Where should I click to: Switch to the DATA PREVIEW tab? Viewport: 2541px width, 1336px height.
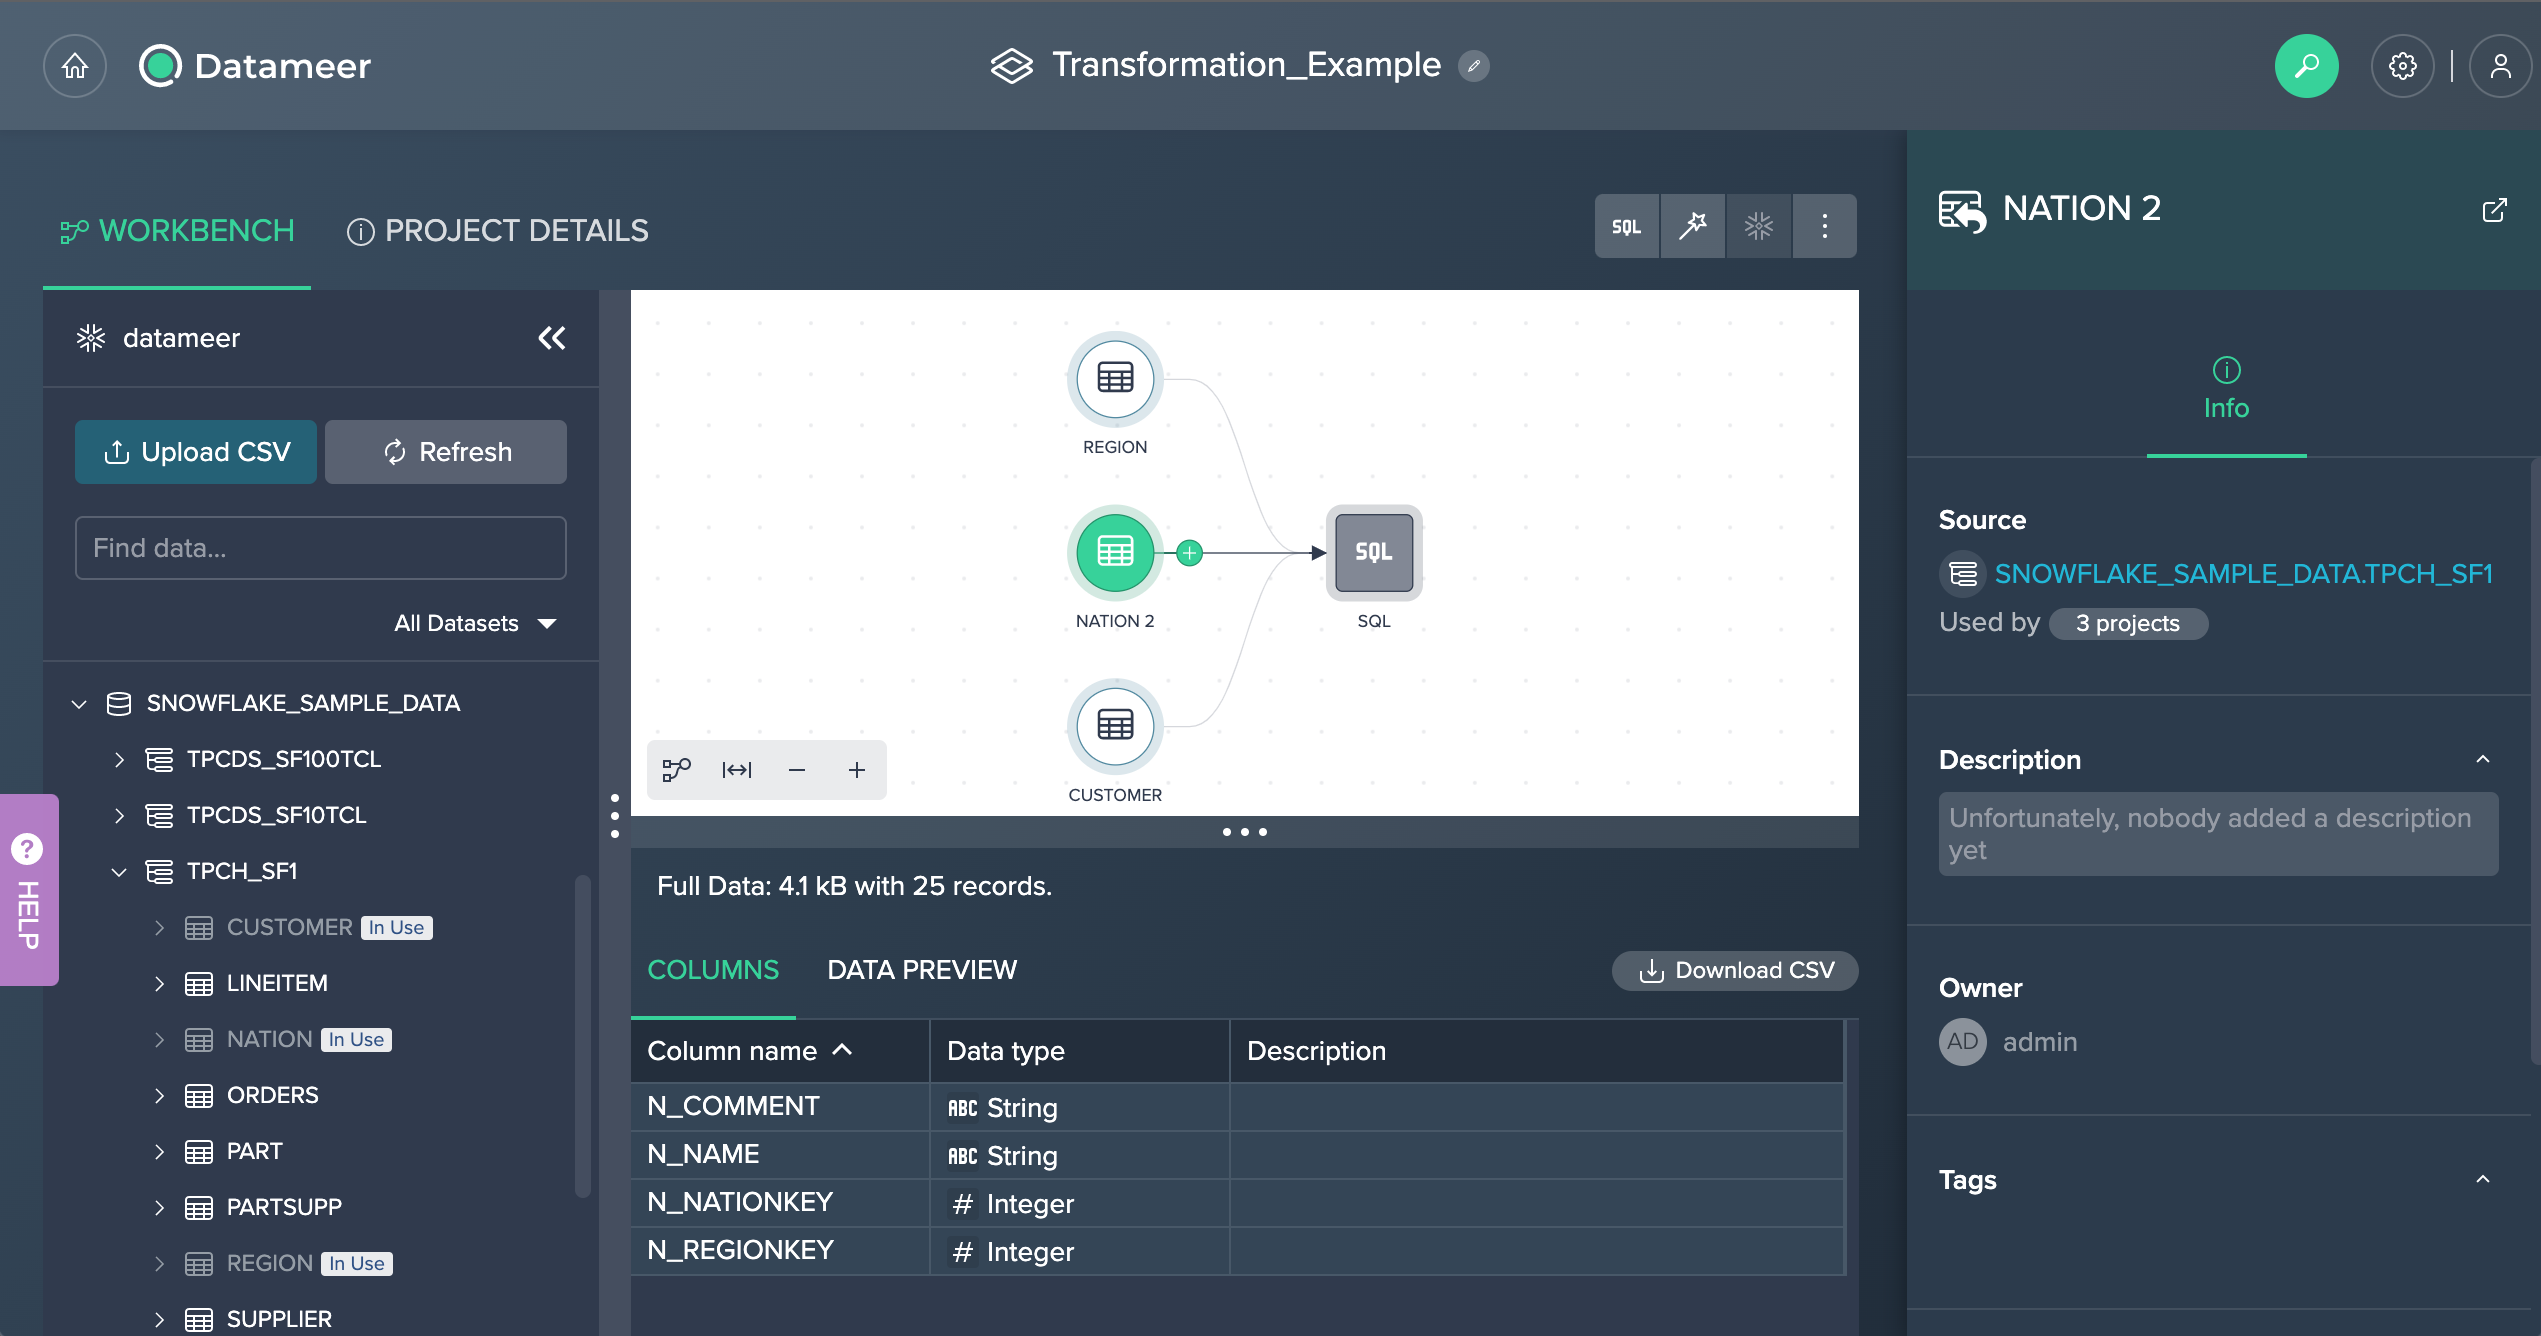[x=921, y=969]
